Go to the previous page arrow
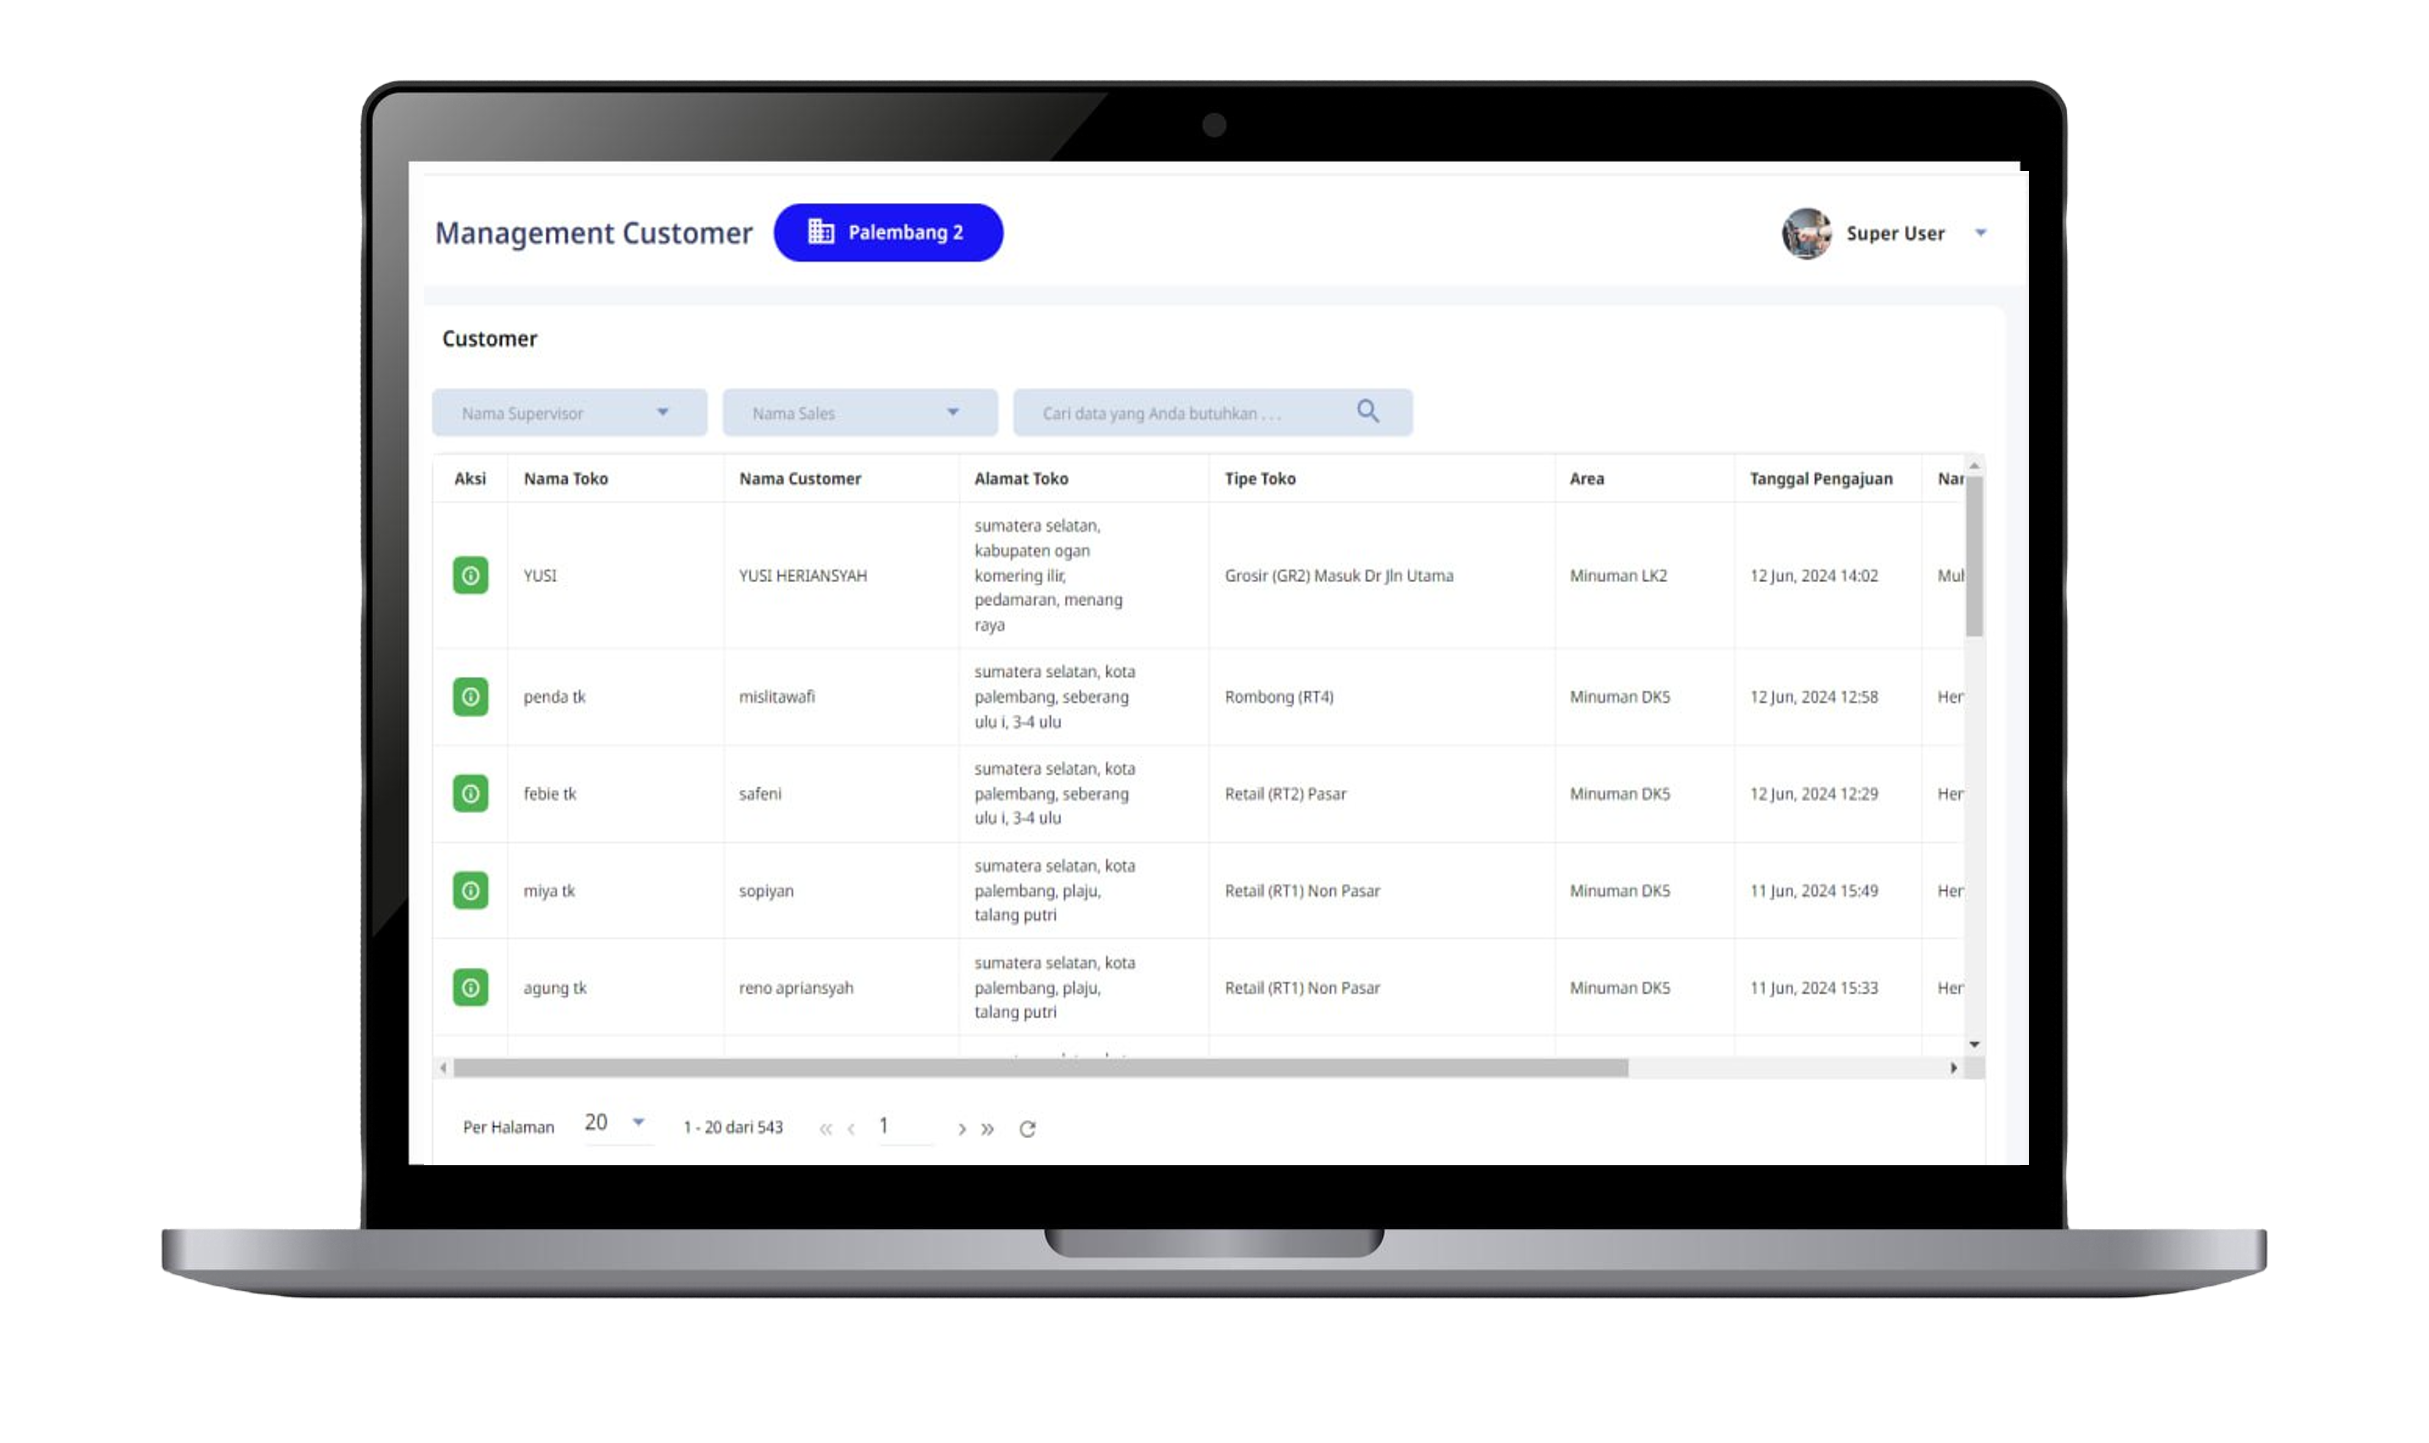 [x=851, y=1128]
